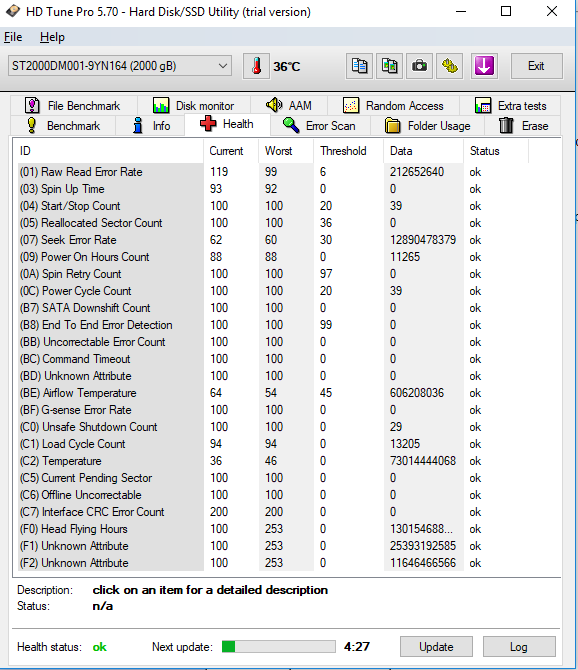578x670 pixels.
Task: Select the (C6) Offline Uncorrectable row
Action: pyautogui.click(x=273, y=495)
